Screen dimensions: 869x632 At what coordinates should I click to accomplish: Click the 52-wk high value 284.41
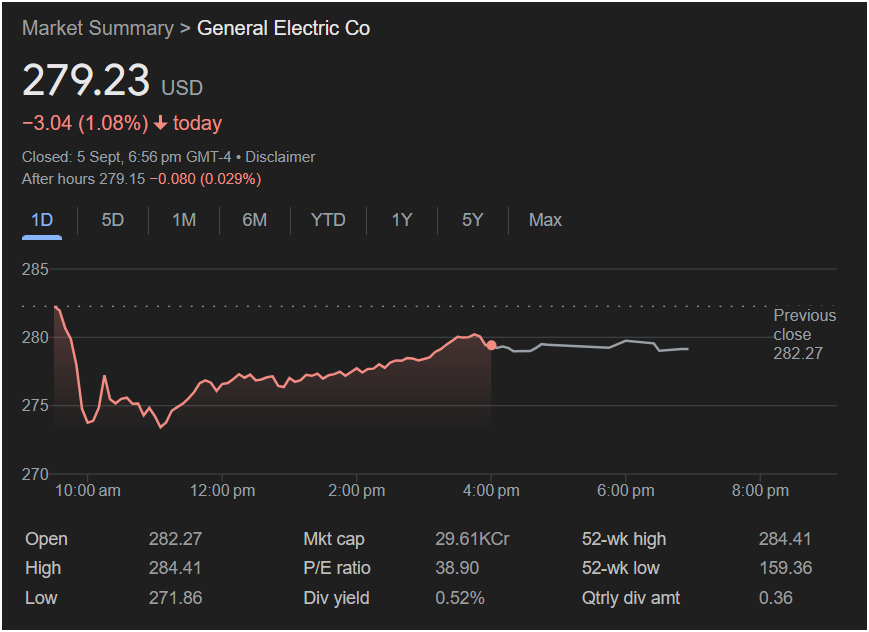click(785, 539)
